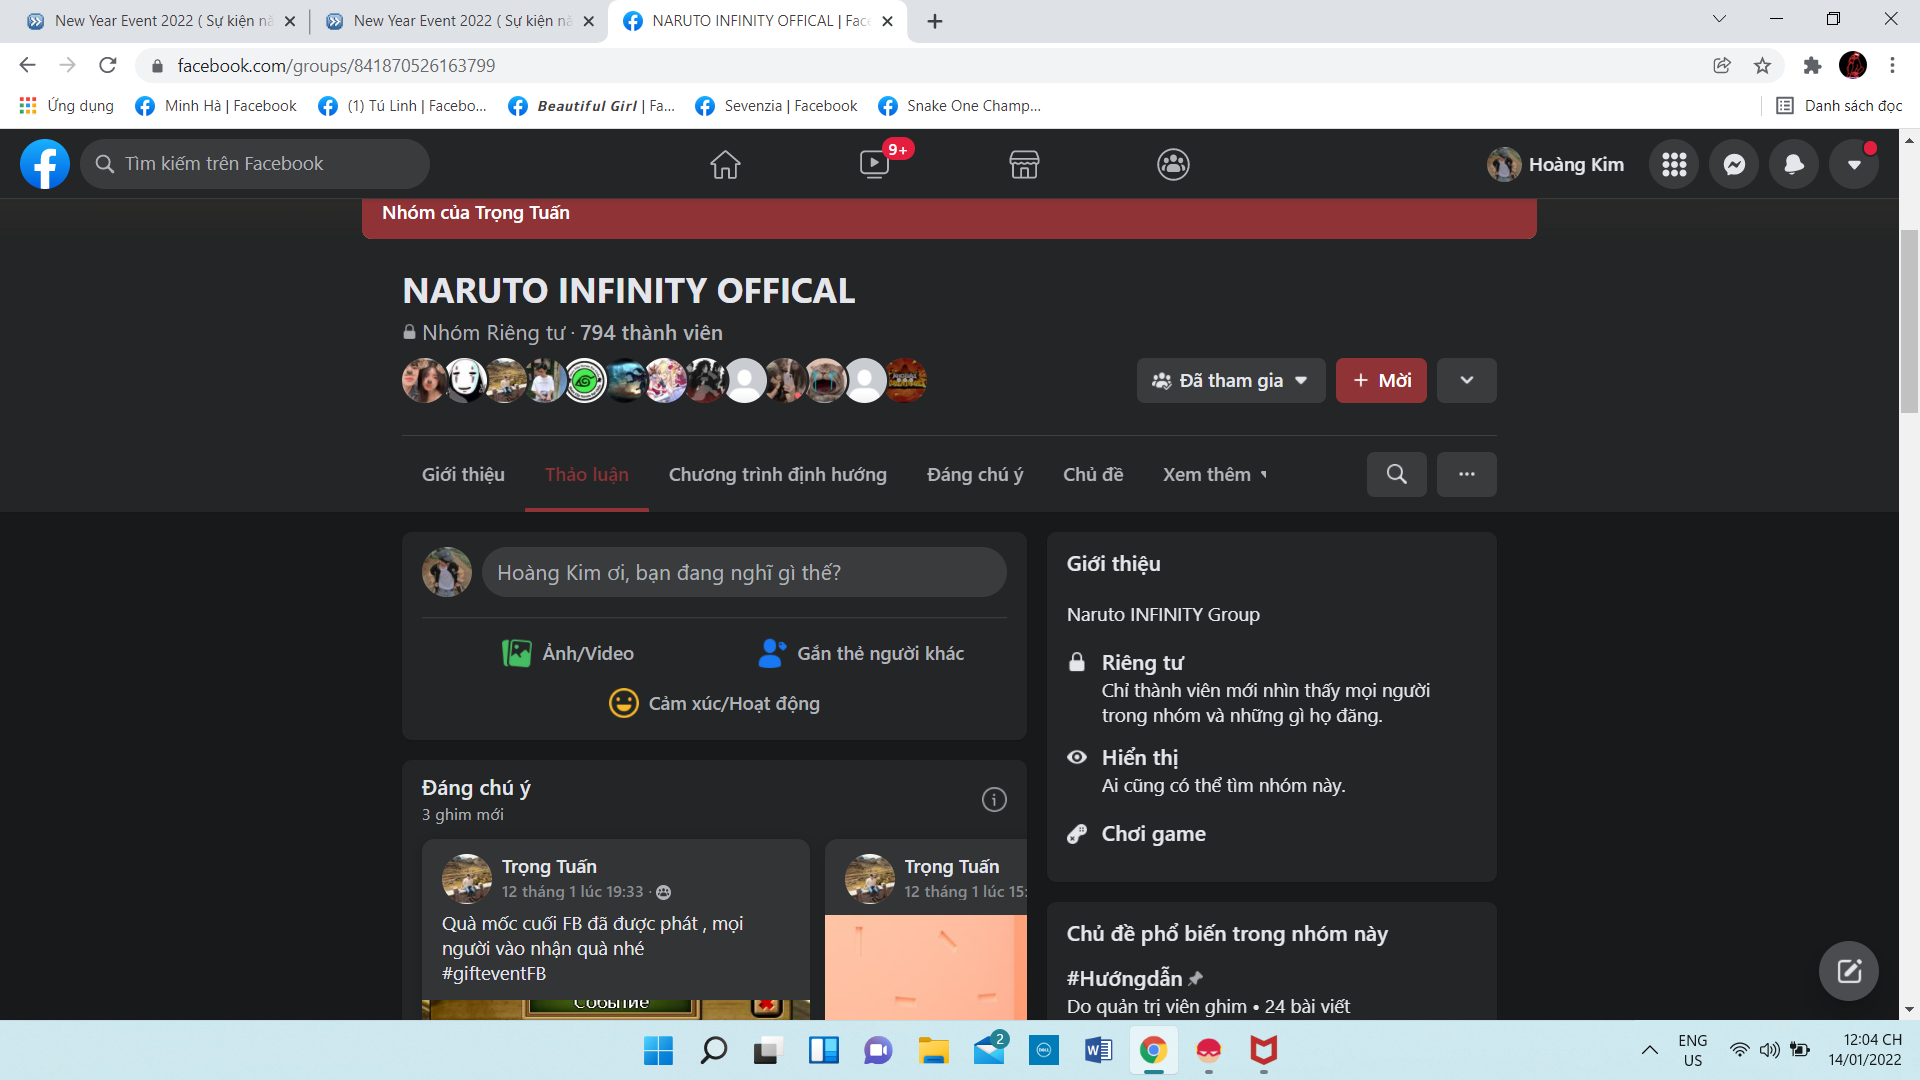1920x1080 pixels.
Task: Open Microsoft Word from taskbar
Action: 1098,1050
